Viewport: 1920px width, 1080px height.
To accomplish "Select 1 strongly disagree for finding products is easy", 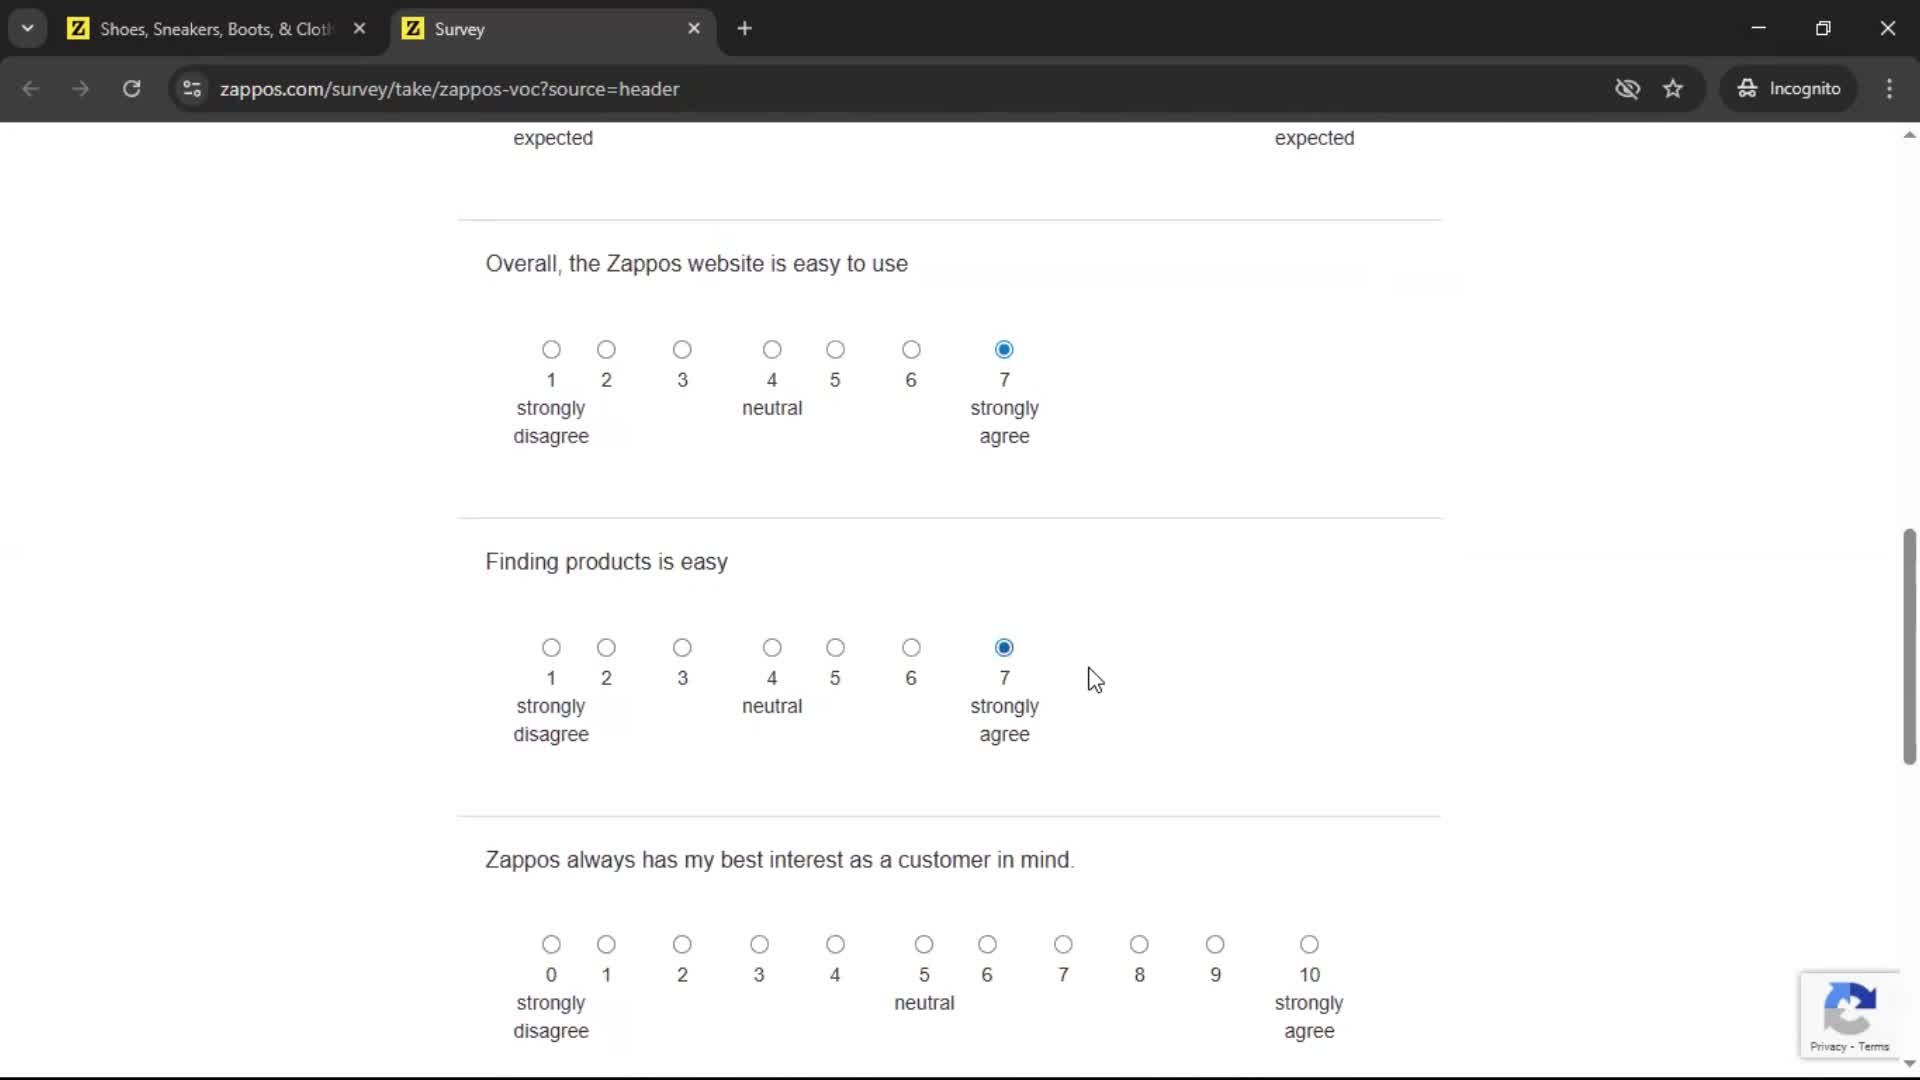I will pyautogui.click(x=551, y=648).
